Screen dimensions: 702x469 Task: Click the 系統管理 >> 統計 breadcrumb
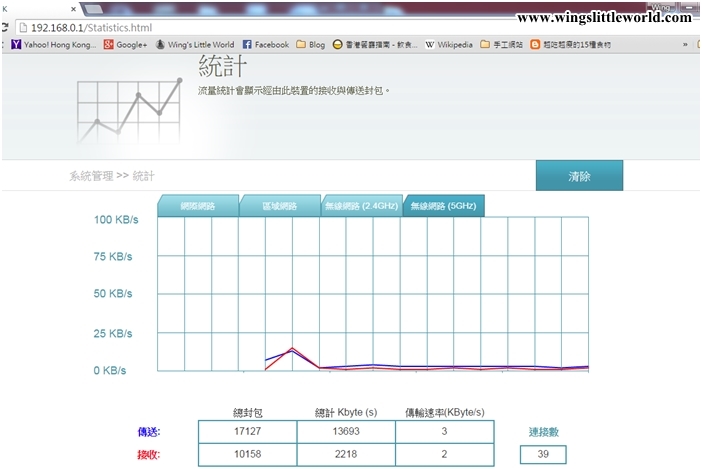tap(111, 176)
